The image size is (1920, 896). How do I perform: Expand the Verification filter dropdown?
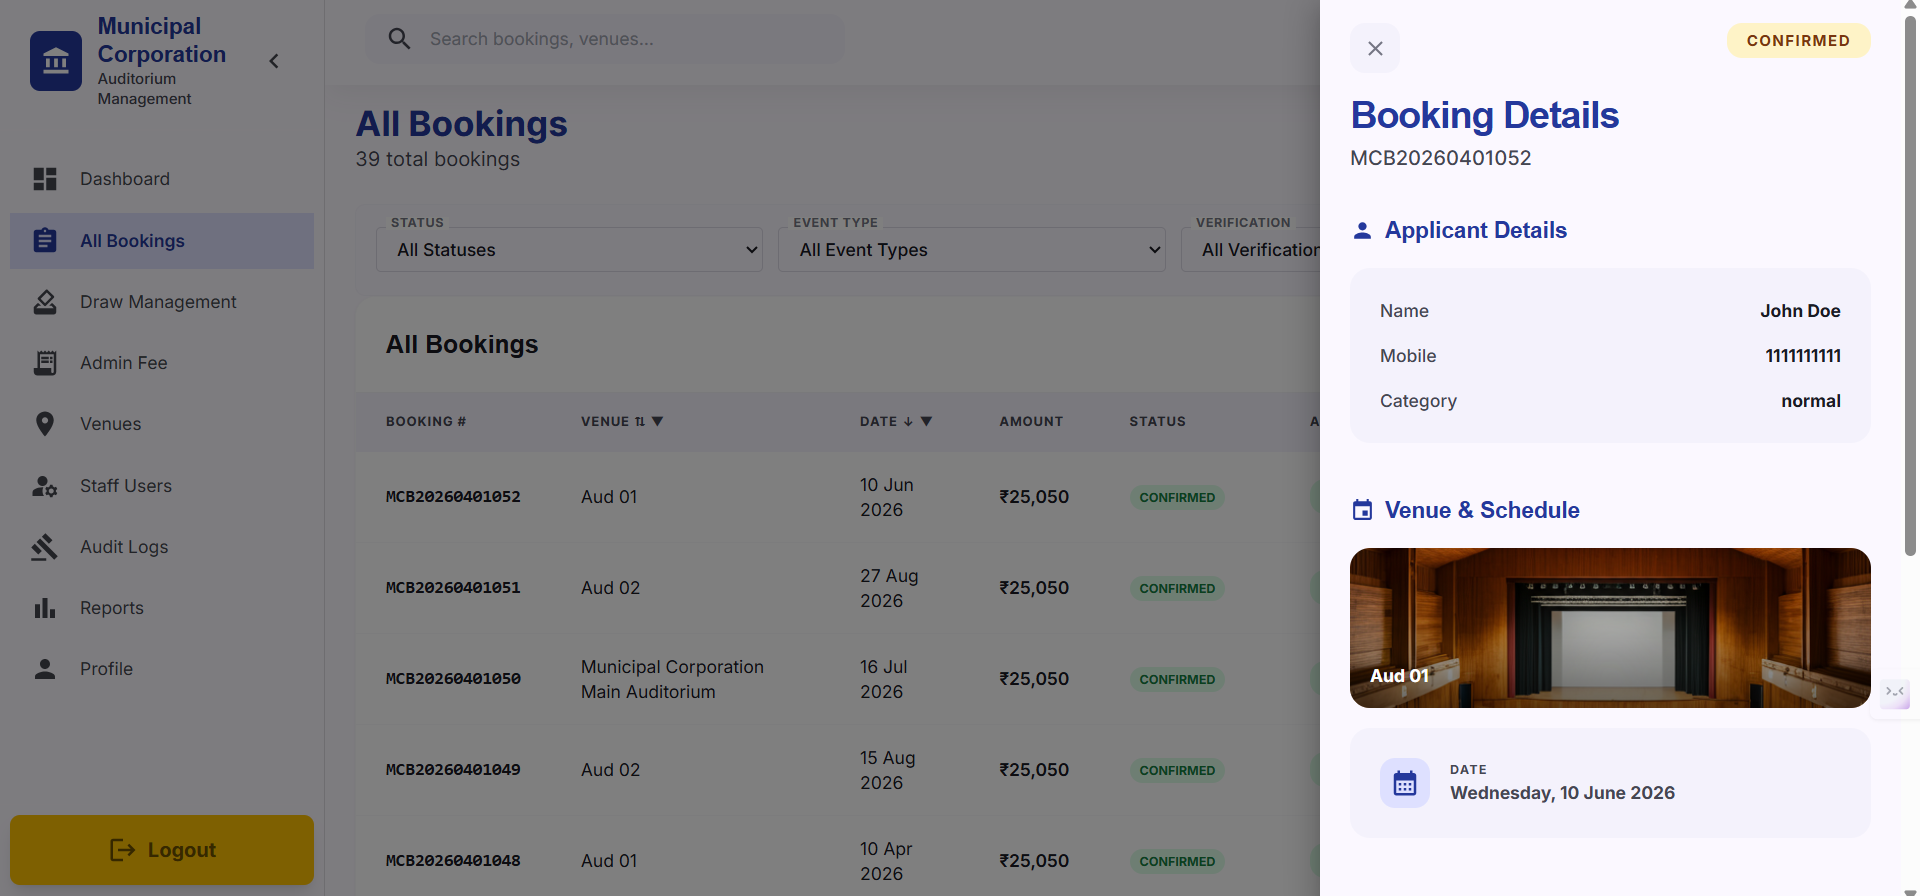pos(1251,250)
